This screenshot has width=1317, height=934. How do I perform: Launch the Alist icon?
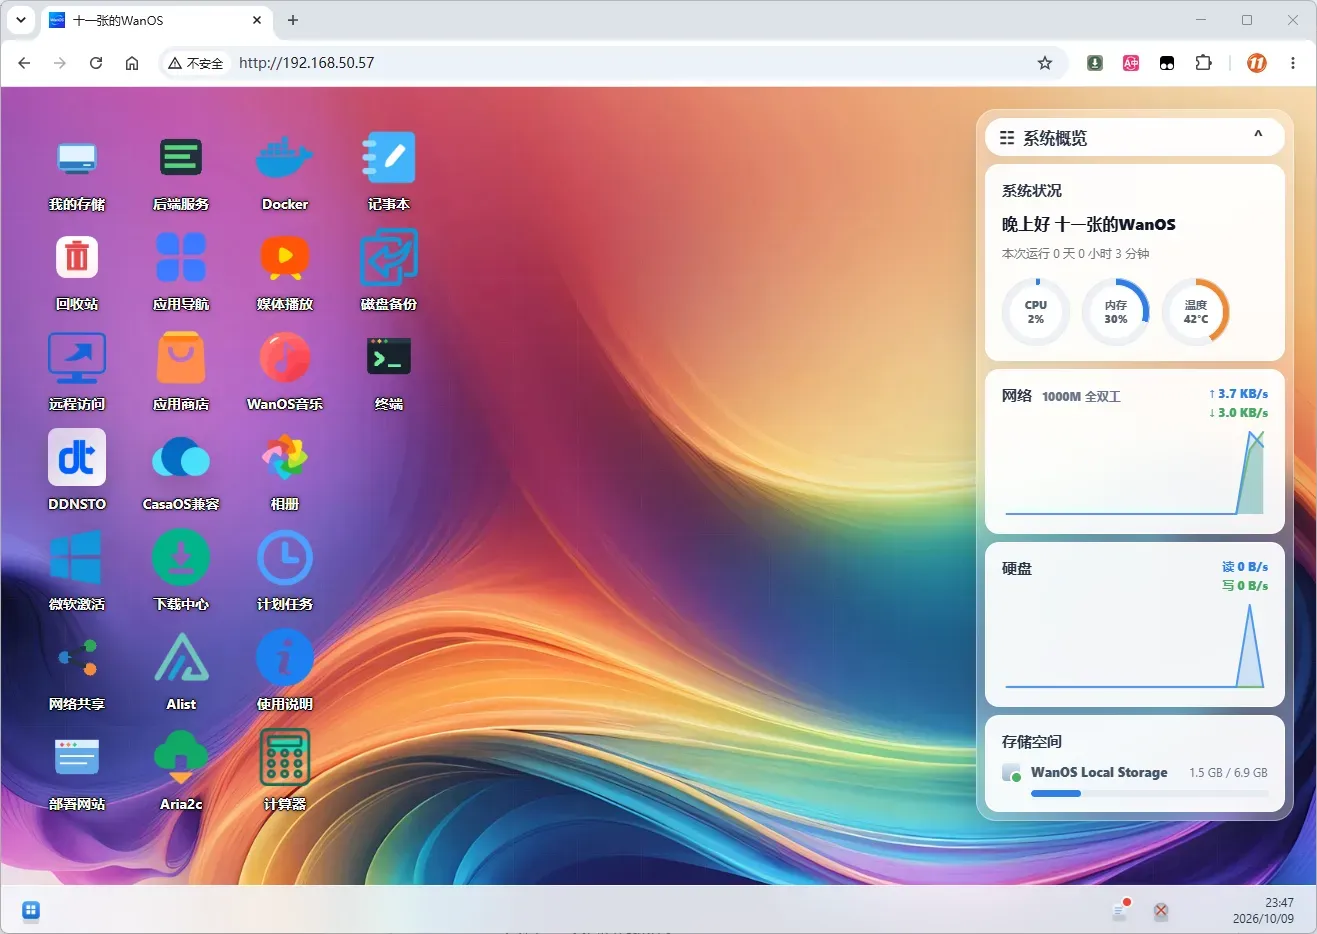tap(181, 658)
